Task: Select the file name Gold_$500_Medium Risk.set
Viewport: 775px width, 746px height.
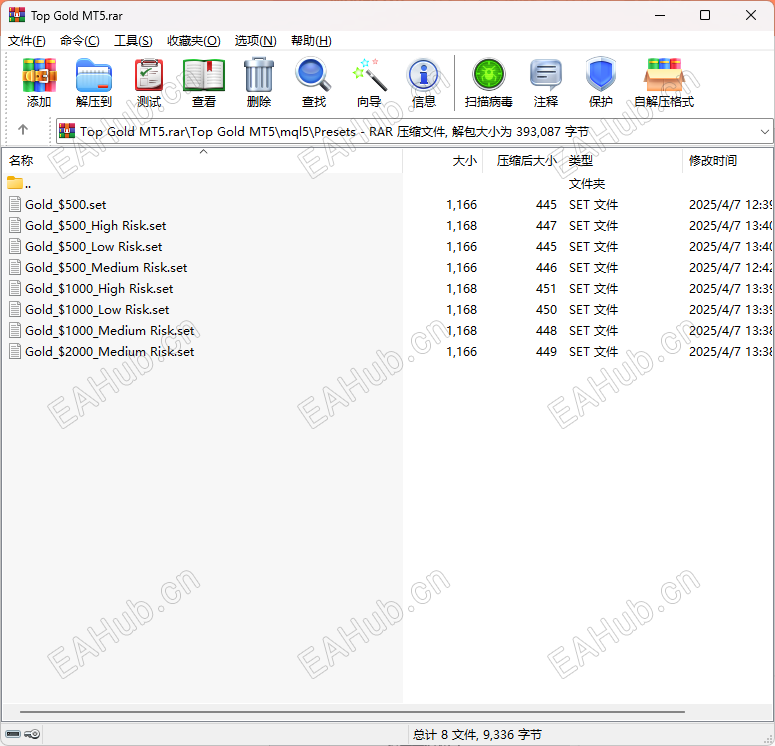Action: [x=106, y=267]
